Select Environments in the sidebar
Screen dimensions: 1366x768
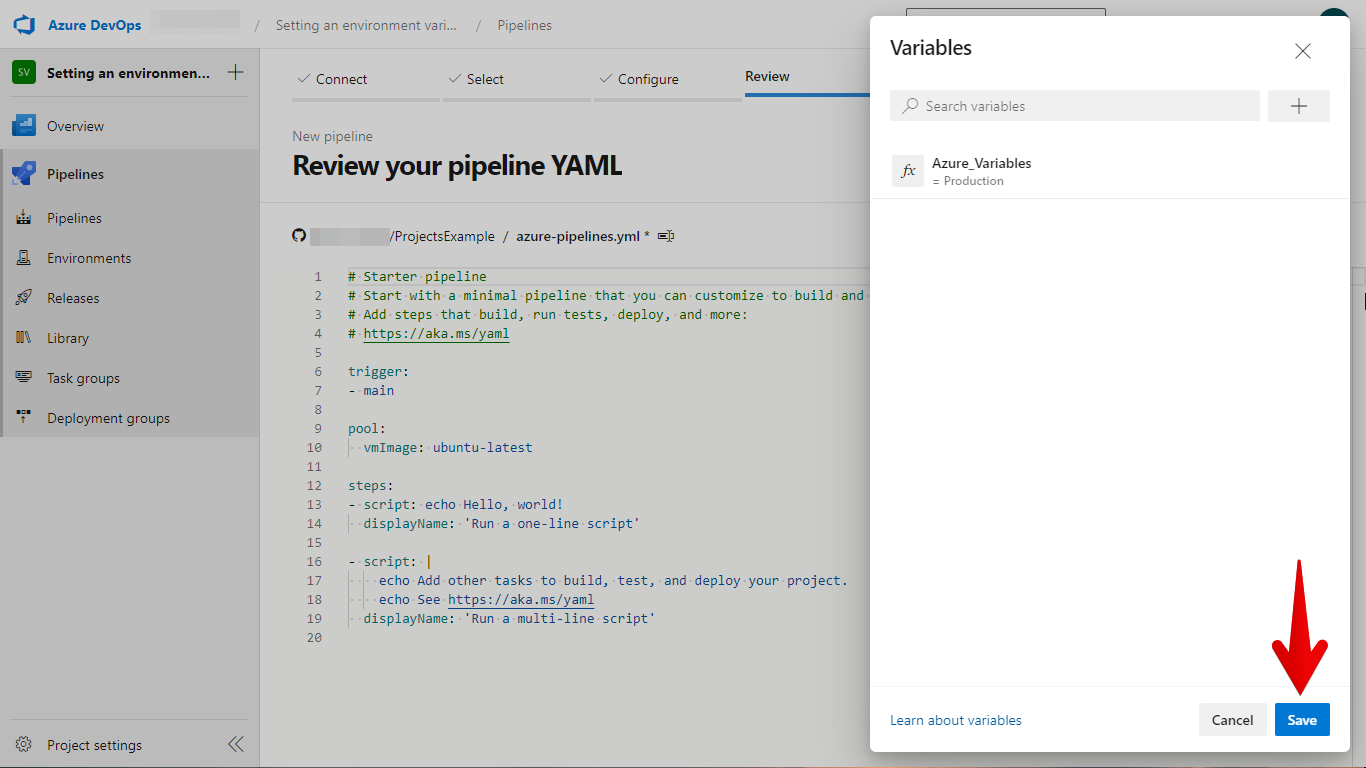(88, 258)
